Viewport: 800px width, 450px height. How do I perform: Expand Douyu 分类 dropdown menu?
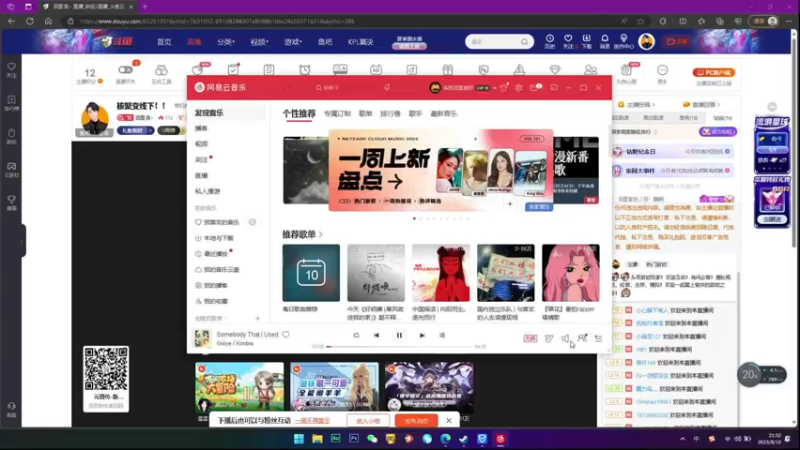pyautogui.click(x=226, y=42)
